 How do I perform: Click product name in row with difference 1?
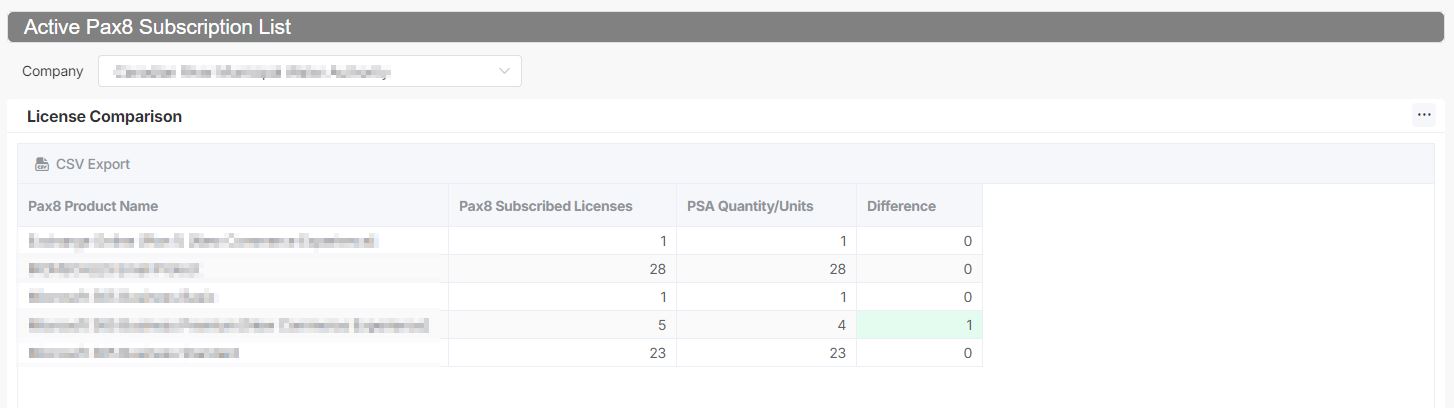(x=228, y=325)
